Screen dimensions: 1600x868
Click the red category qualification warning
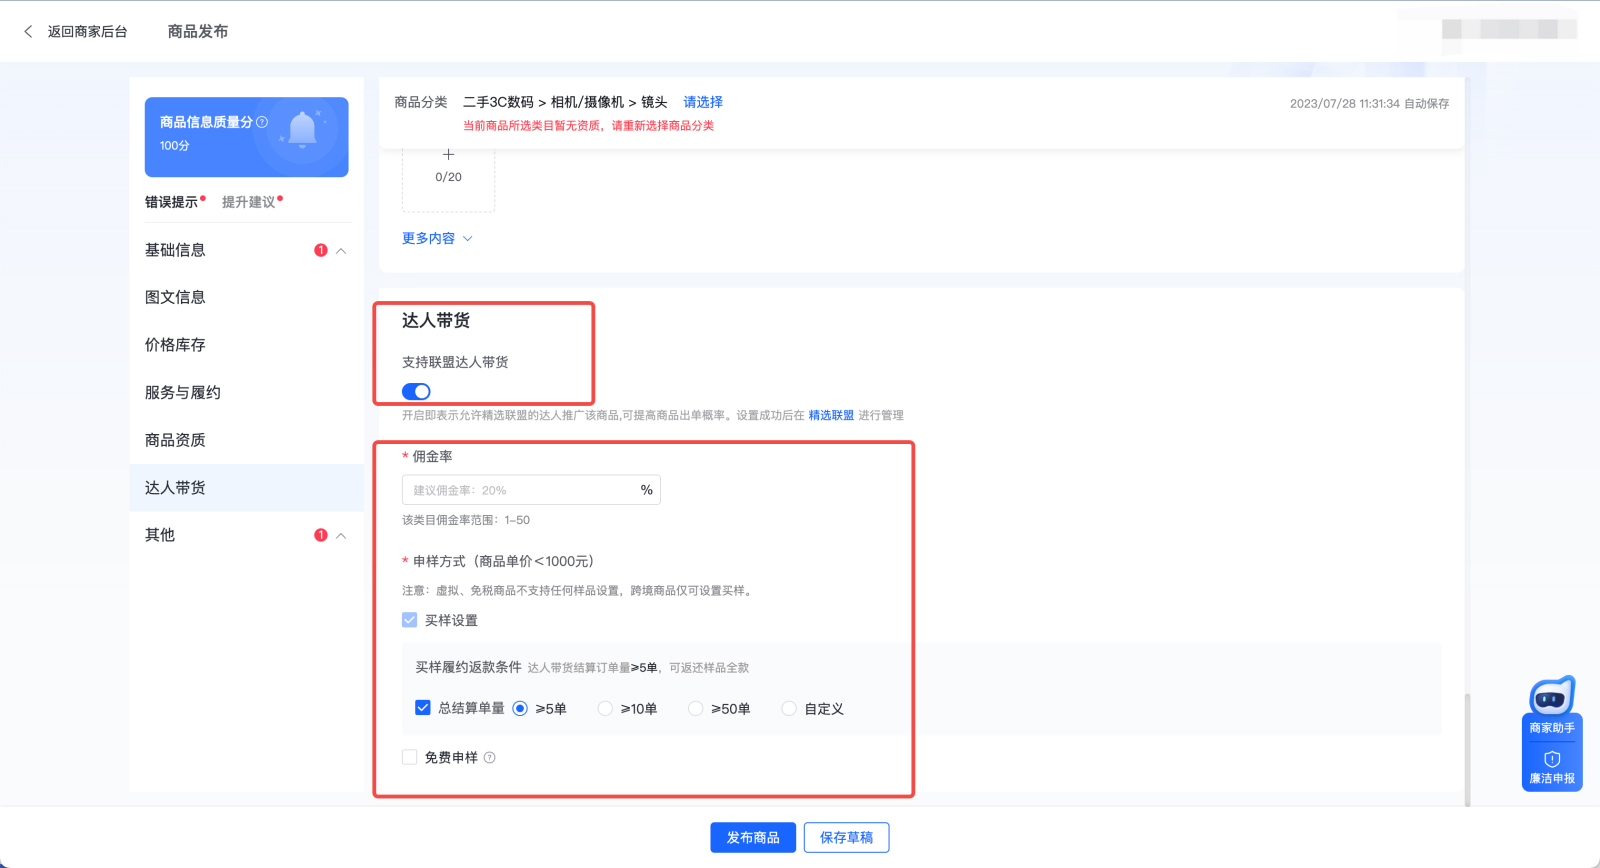point(588,126)
